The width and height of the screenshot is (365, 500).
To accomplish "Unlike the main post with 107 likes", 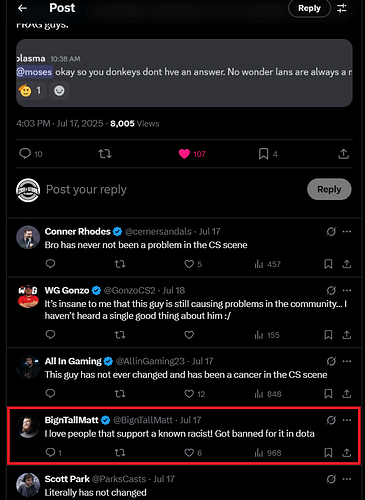I will pyautogui.click(x=192, y=154).
